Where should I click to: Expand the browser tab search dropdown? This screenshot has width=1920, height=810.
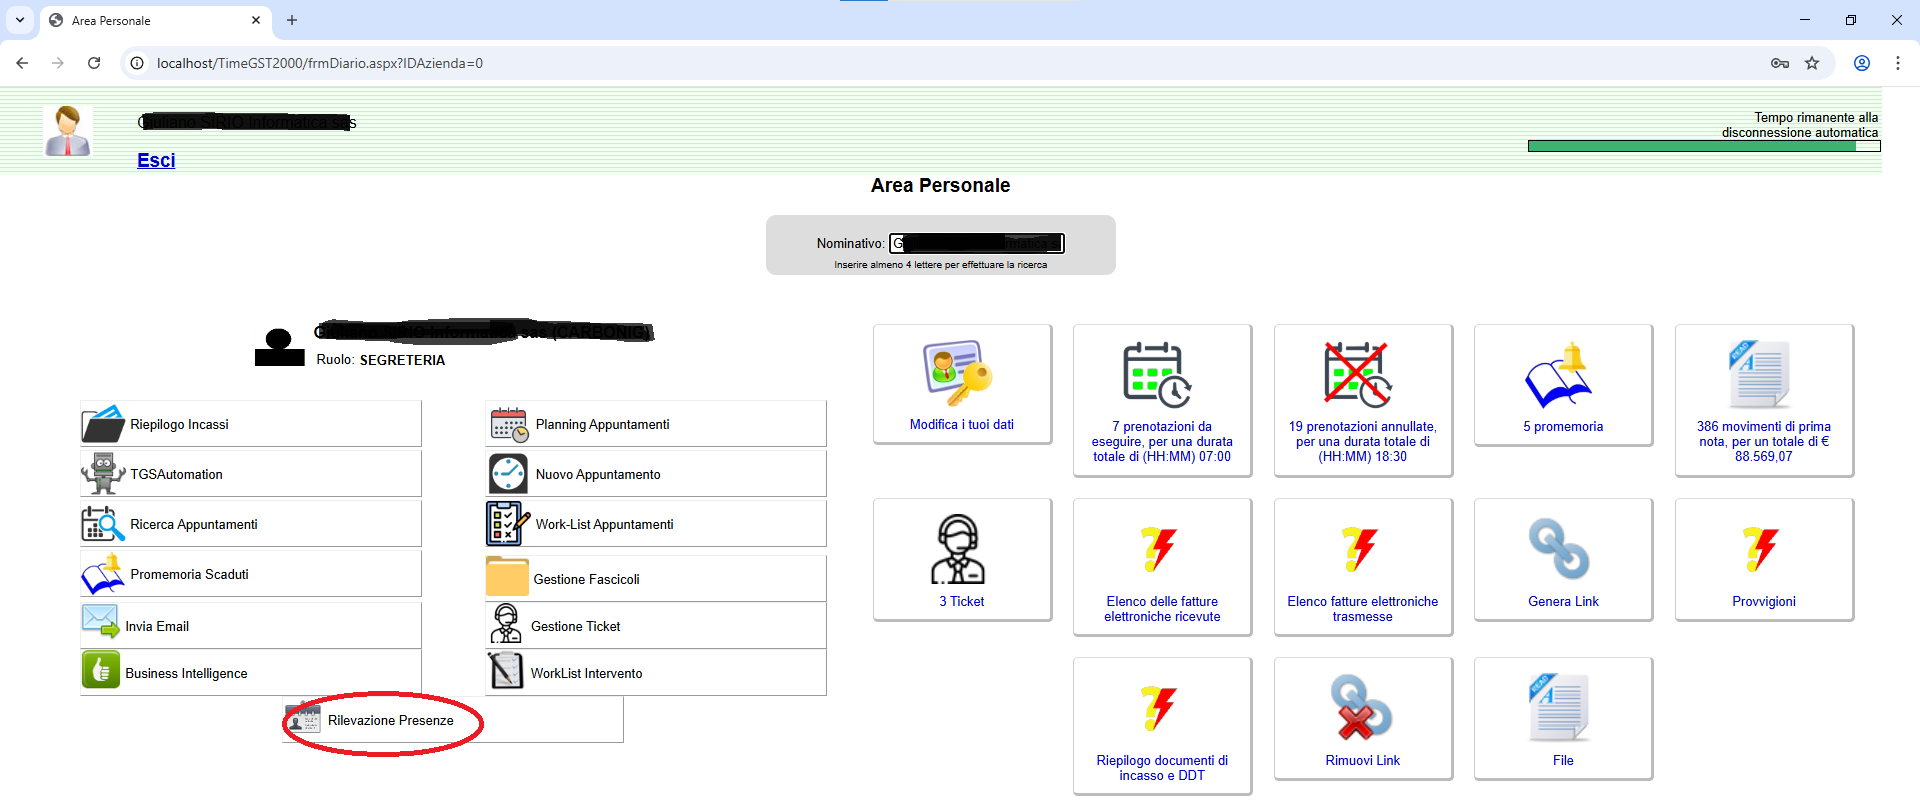20,20
